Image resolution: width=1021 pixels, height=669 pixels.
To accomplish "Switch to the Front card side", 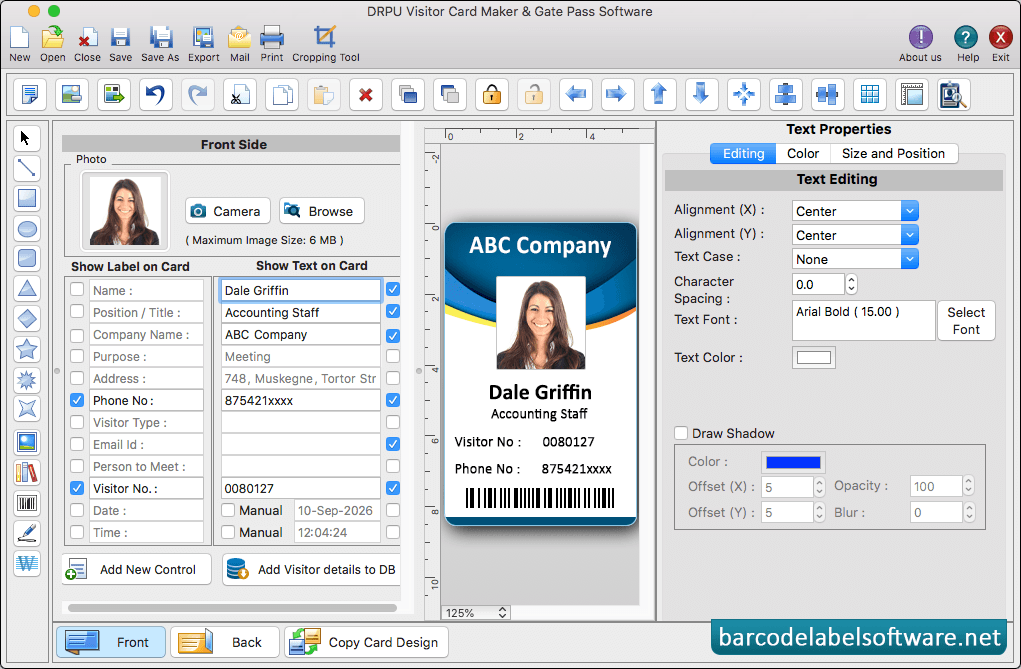I will [x=111, y=642].
